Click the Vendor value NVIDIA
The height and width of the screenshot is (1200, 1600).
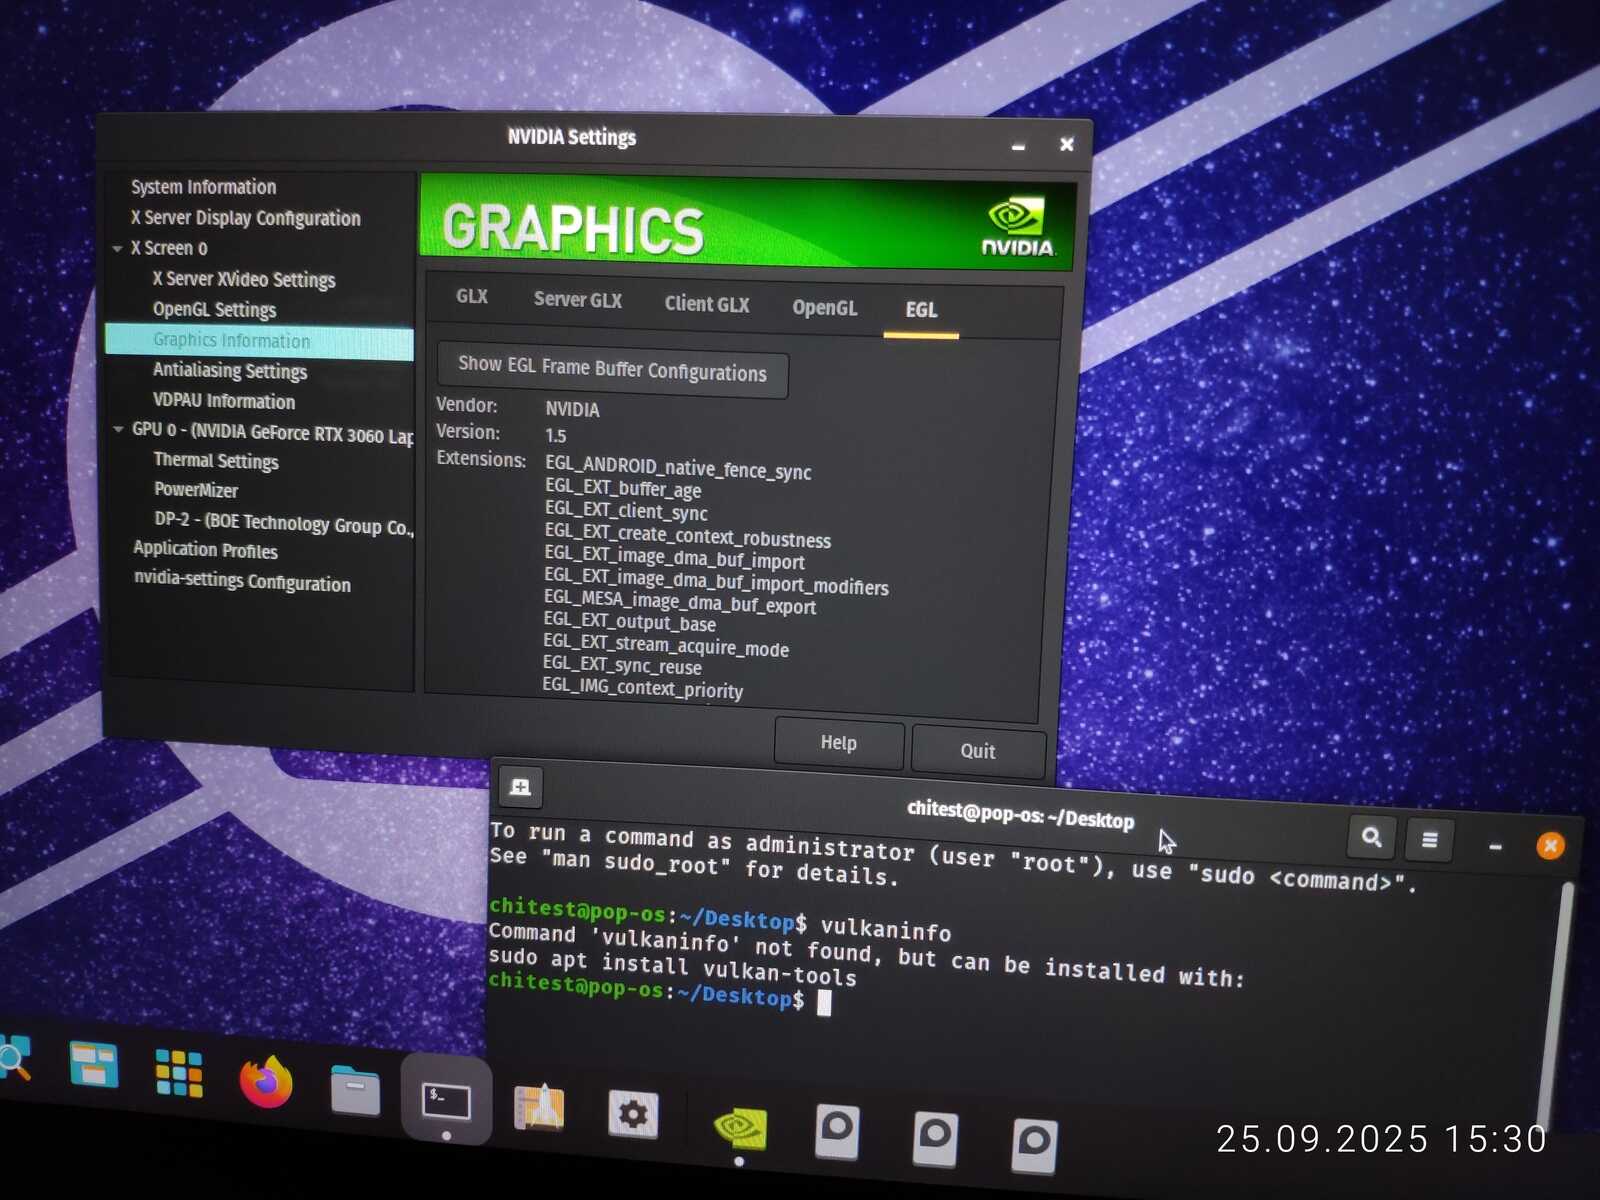pyautogui.click(x=573, y=410)
